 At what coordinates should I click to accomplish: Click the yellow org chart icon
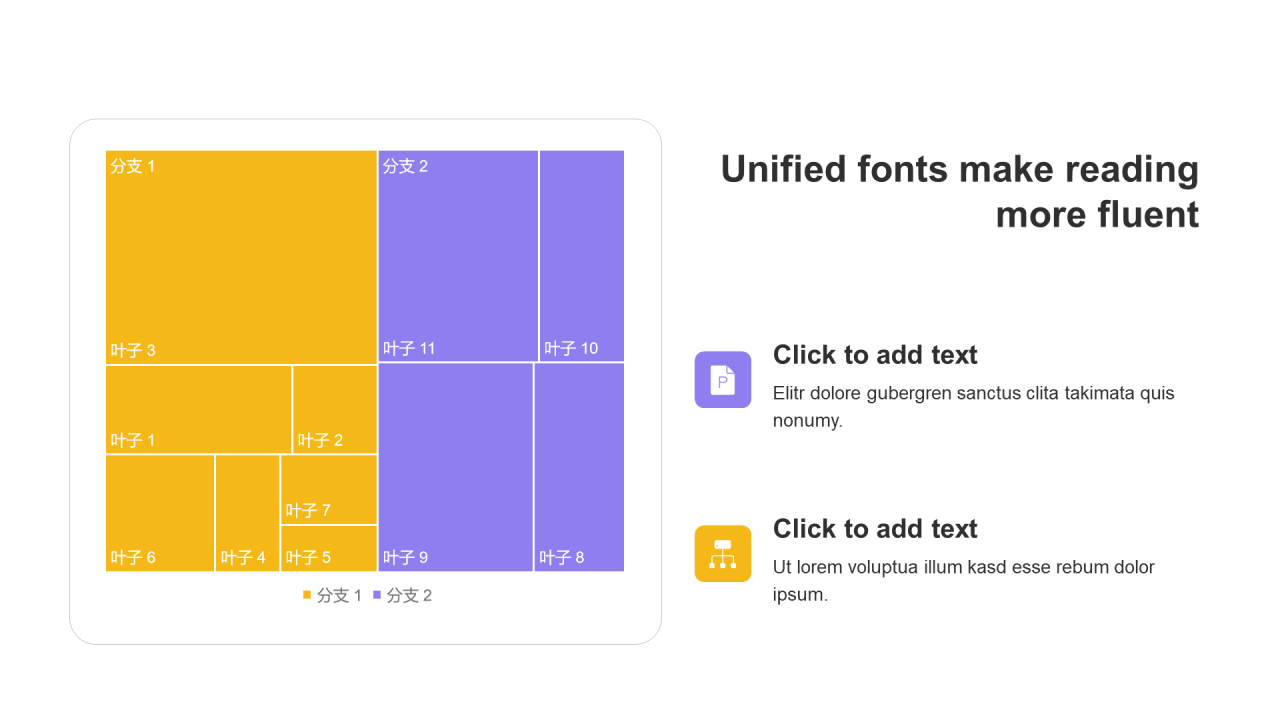coord(722,554)
